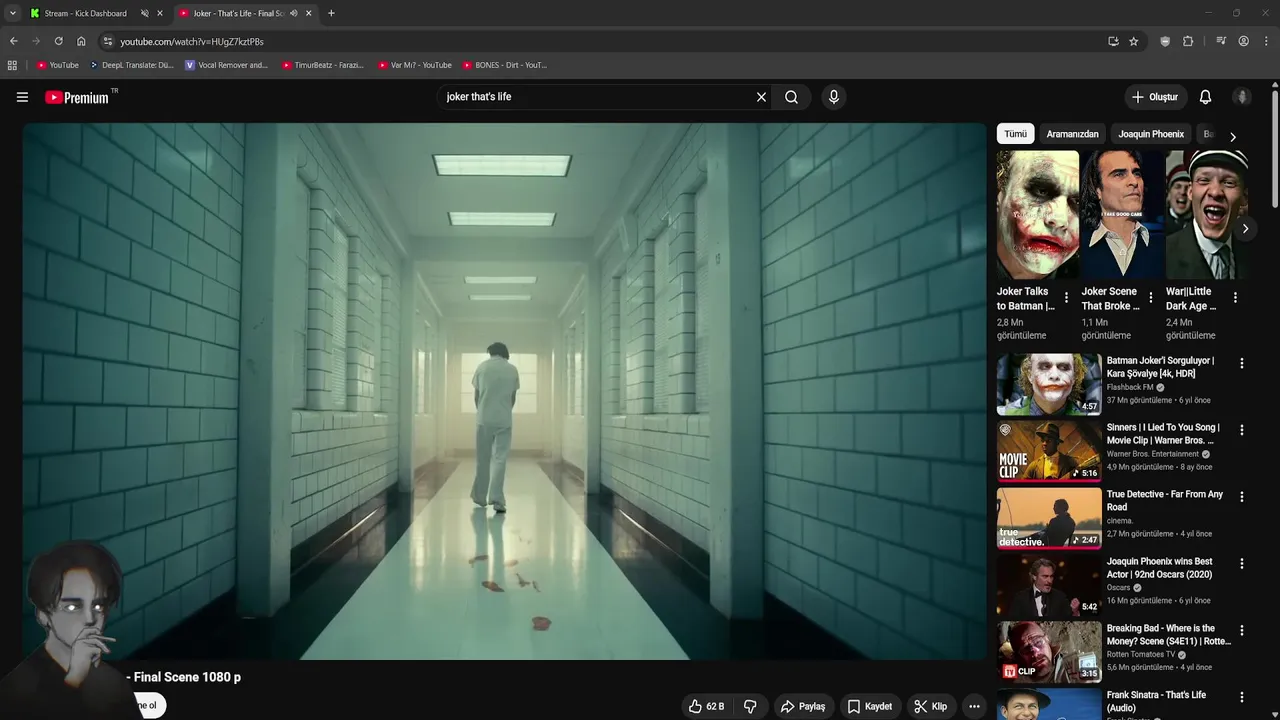Open options for Frank Sinatra That's Life
This screenshot has height=720, width=1280.
1242,698
